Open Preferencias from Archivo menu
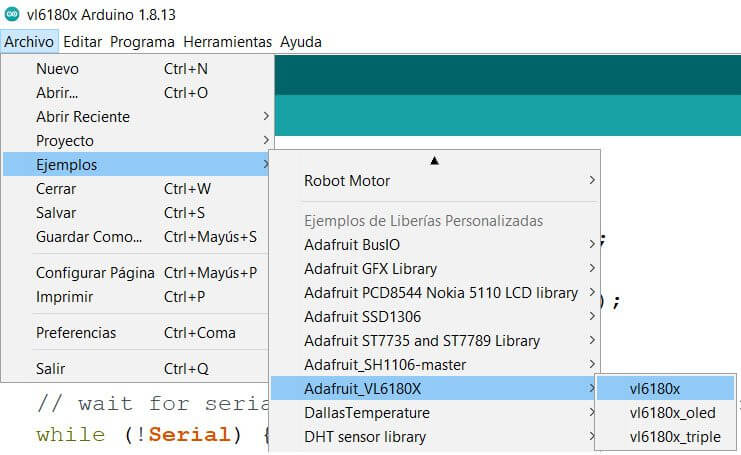The width and height of the screenshot is (741, 455). click(x=76, y=333)
